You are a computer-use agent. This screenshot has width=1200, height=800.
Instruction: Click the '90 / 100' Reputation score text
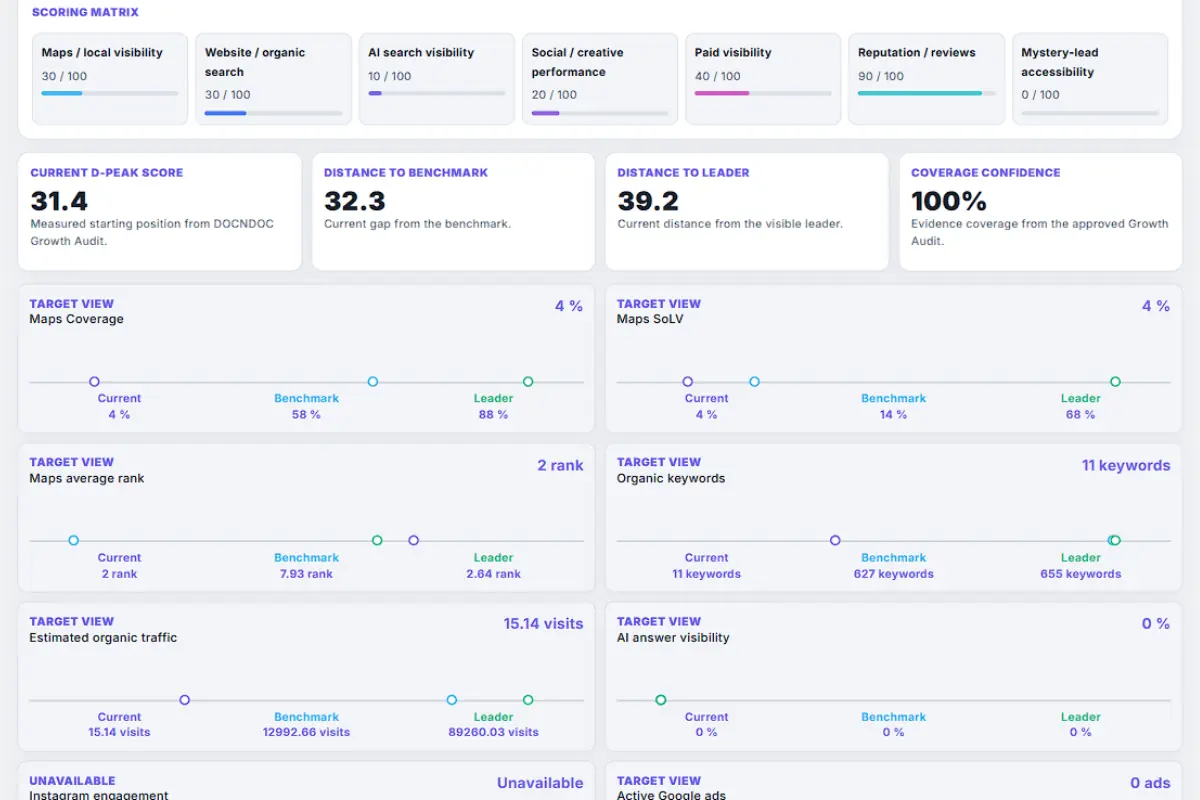(x=881, y=76)
